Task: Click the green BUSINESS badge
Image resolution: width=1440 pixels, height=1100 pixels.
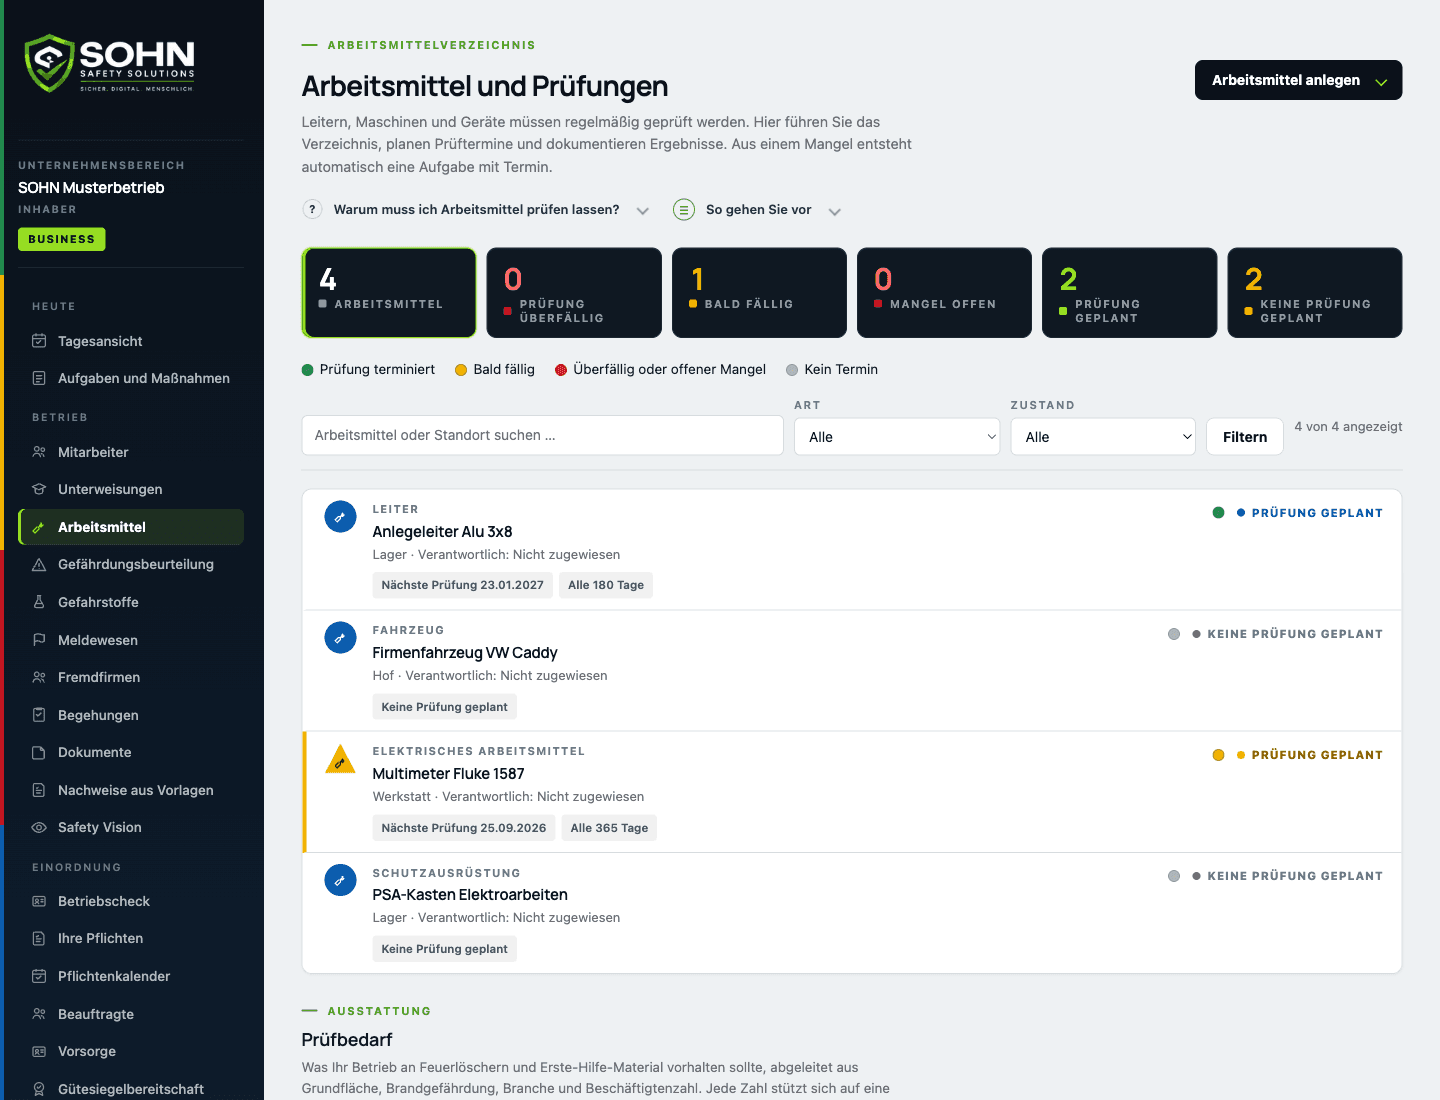Action: click(x=61, y=239)
